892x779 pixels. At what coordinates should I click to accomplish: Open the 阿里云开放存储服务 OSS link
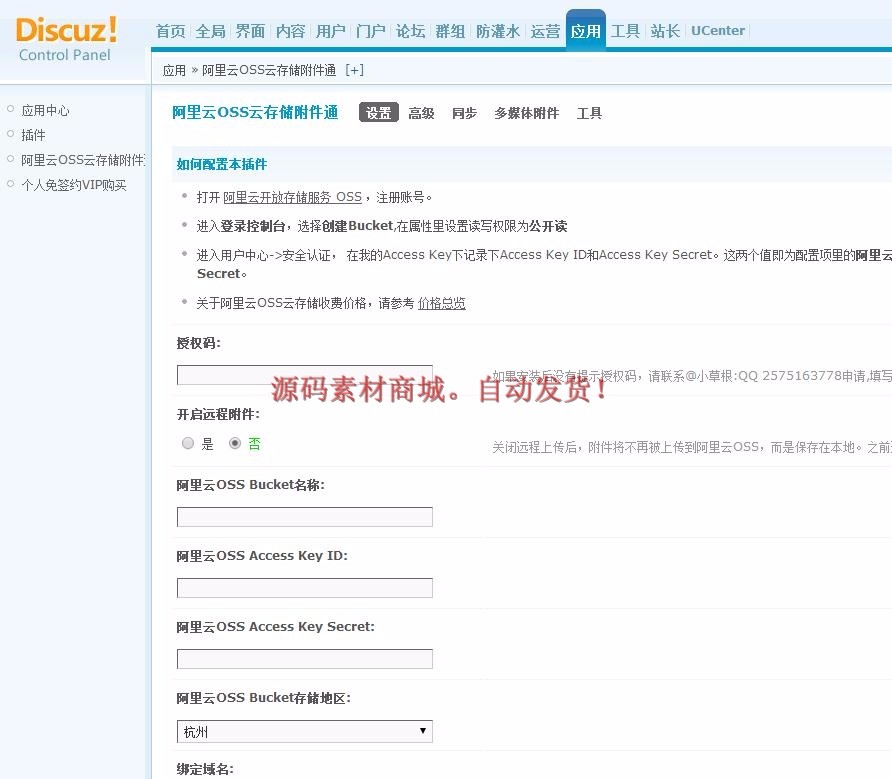pos(292,197)
